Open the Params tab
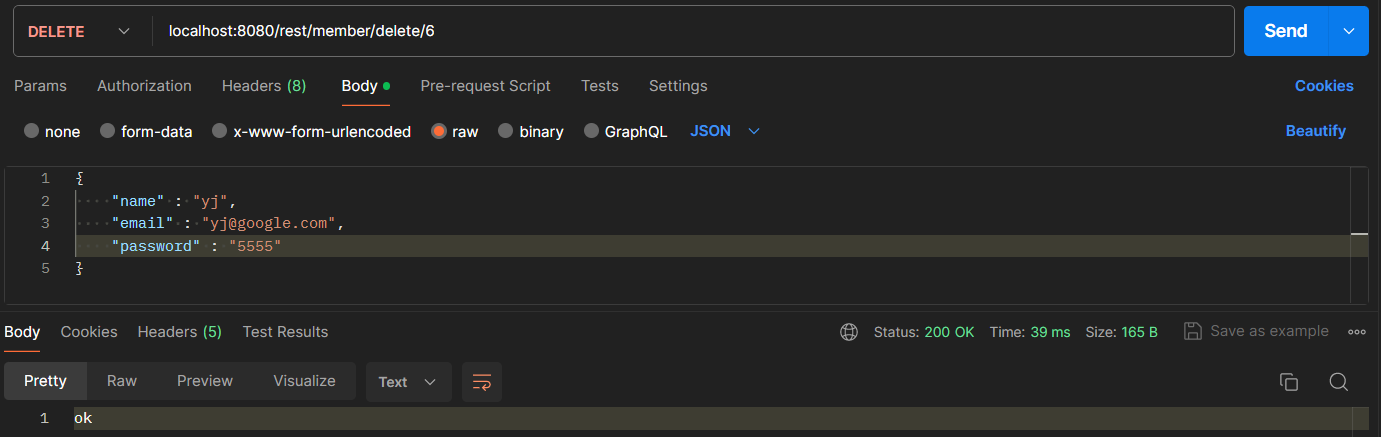This screenshot has height=437, width=1381. coord(40,86)
